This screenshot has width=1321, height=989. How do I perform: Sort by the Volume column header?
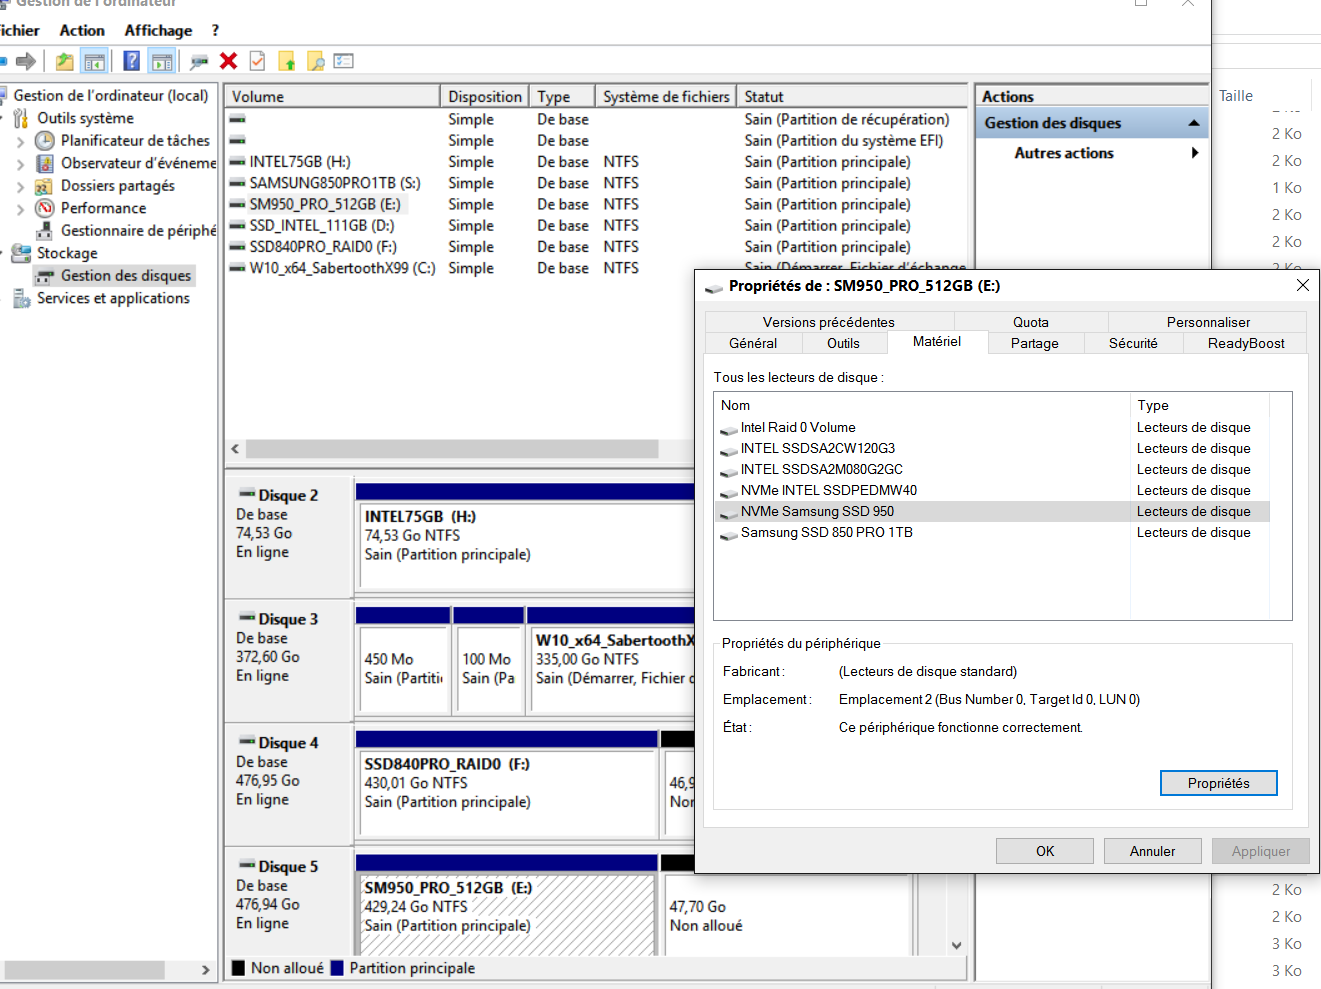[332, 96]
